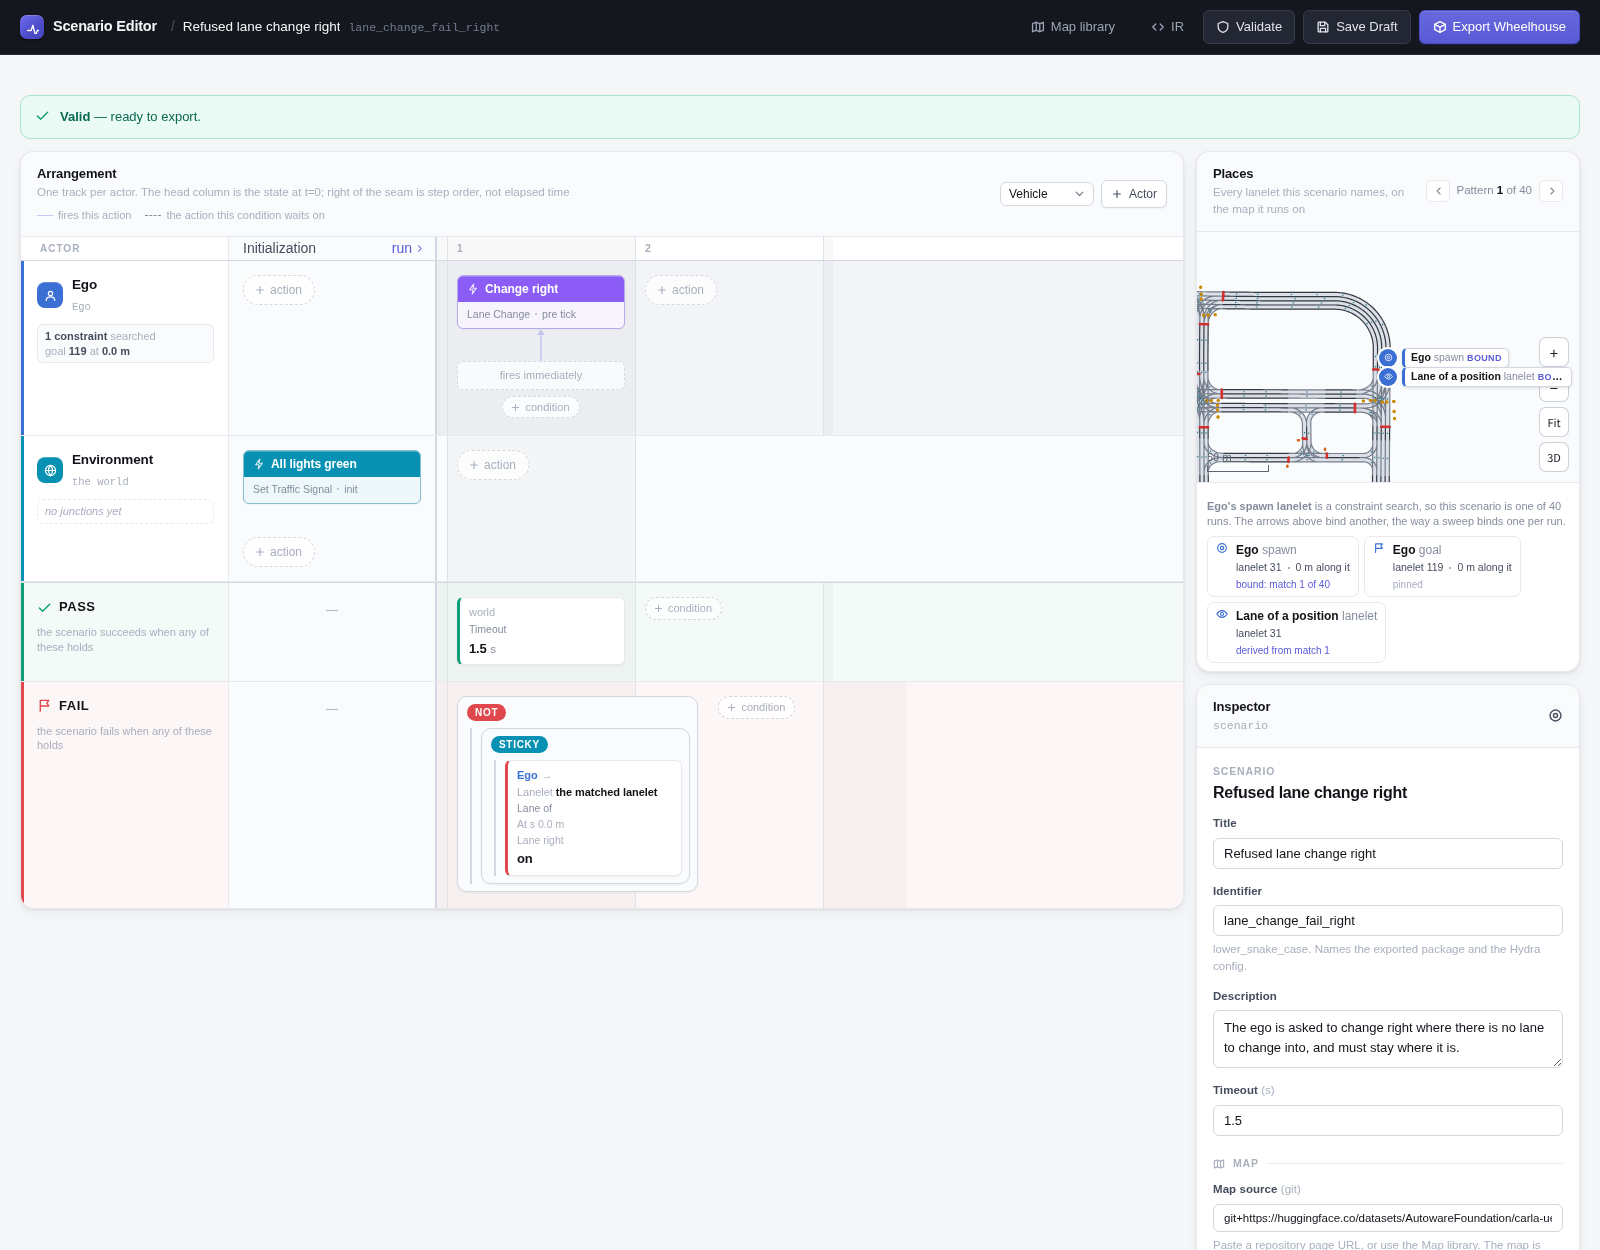1600x1250 pixels.
Task: Open the Change right action card
Action: point(541,302)
